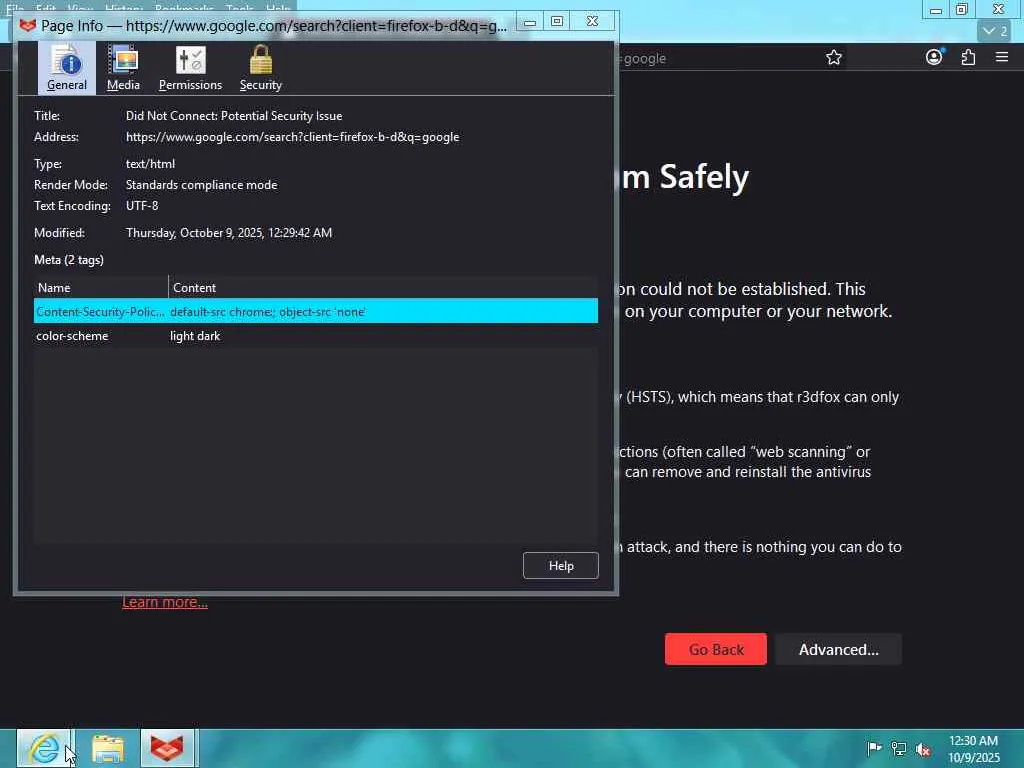Click the Advanced... button in browser

click(839, 649)
